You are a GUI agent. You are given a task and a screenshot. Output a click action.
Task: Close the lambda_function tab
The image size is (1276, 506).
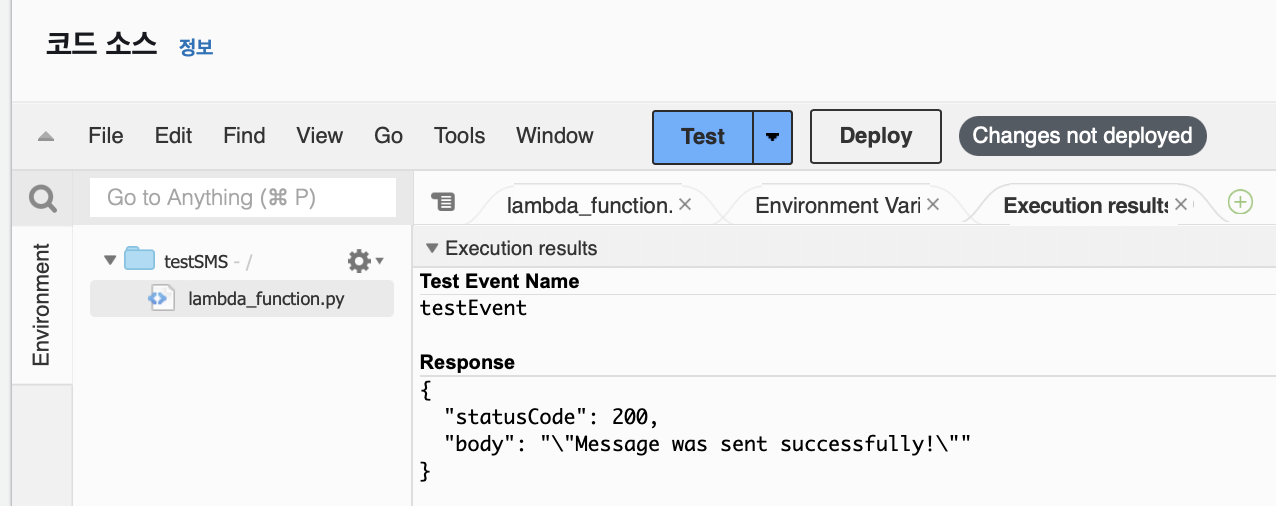tap(685, 204)
